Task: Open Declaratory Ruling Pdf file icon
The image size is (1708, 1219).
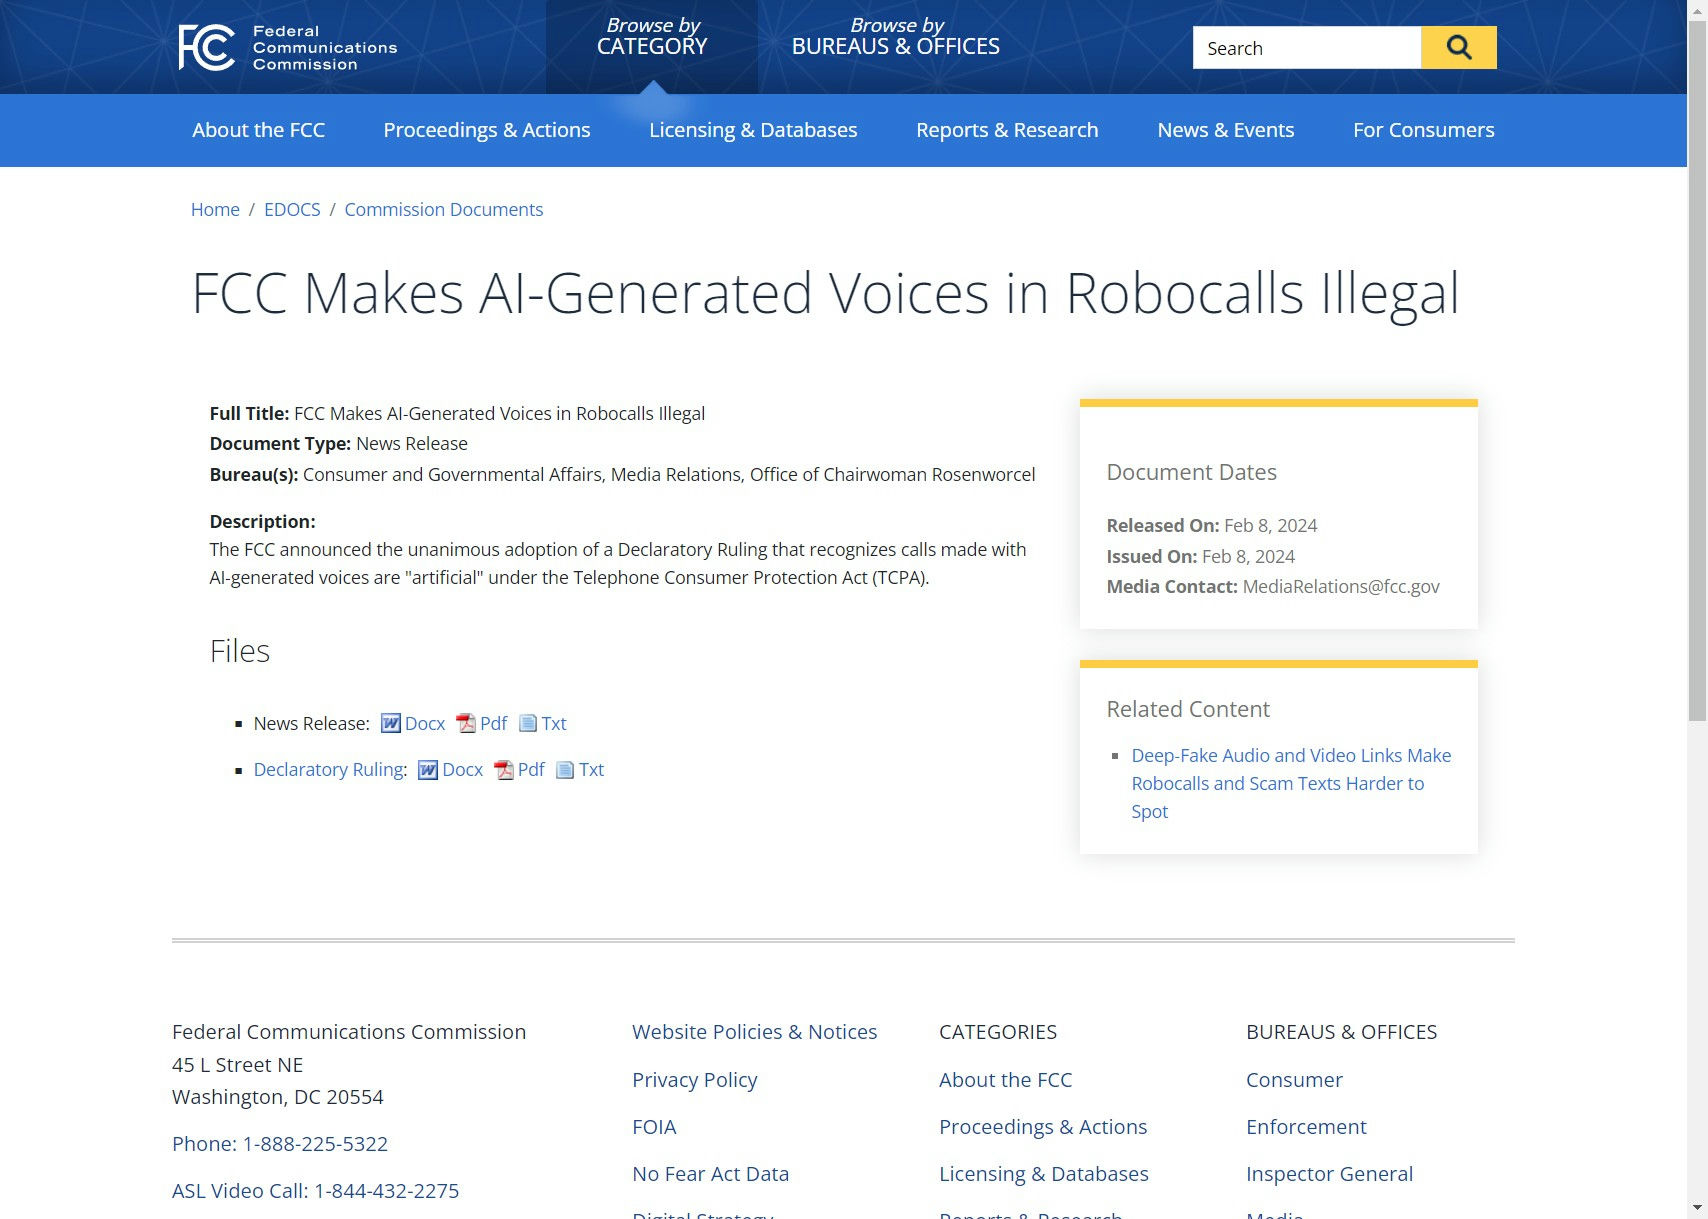Action: (x=504, y=770)
